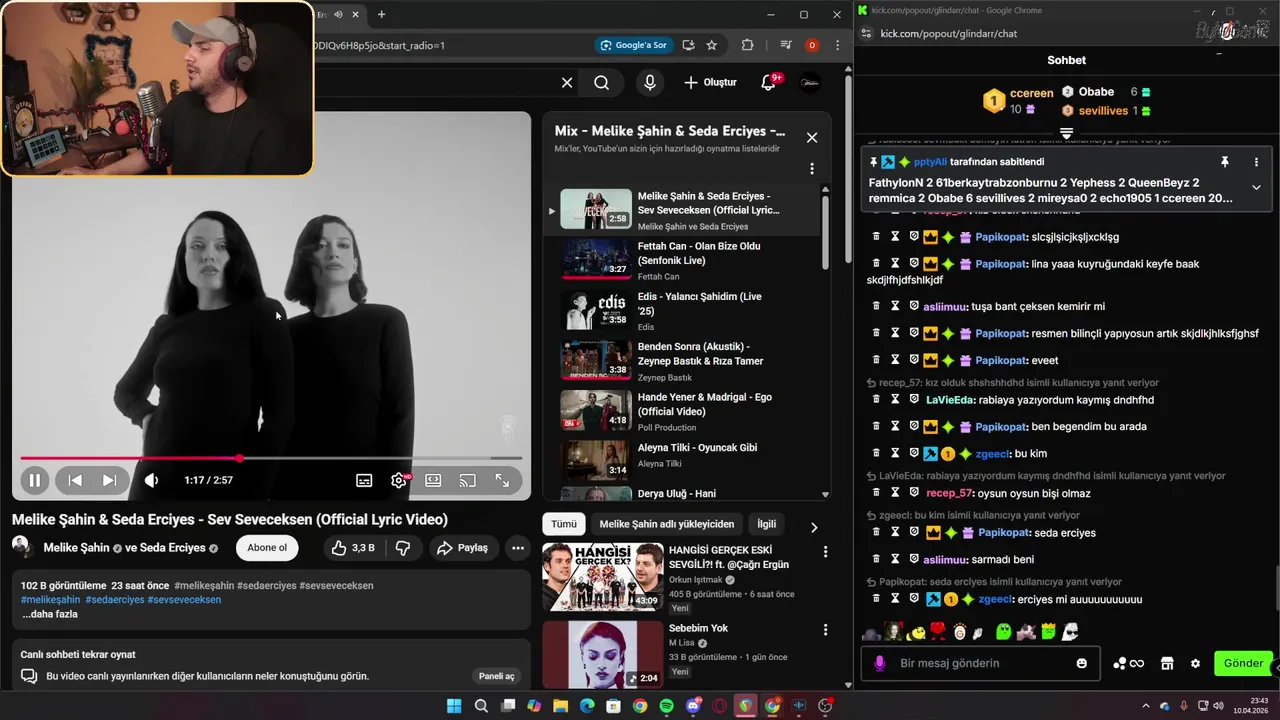The height and width of the screenshot is (720, 1280).
Task: Expand description with ...daha fazla
Action: click(x=49, y=614)
